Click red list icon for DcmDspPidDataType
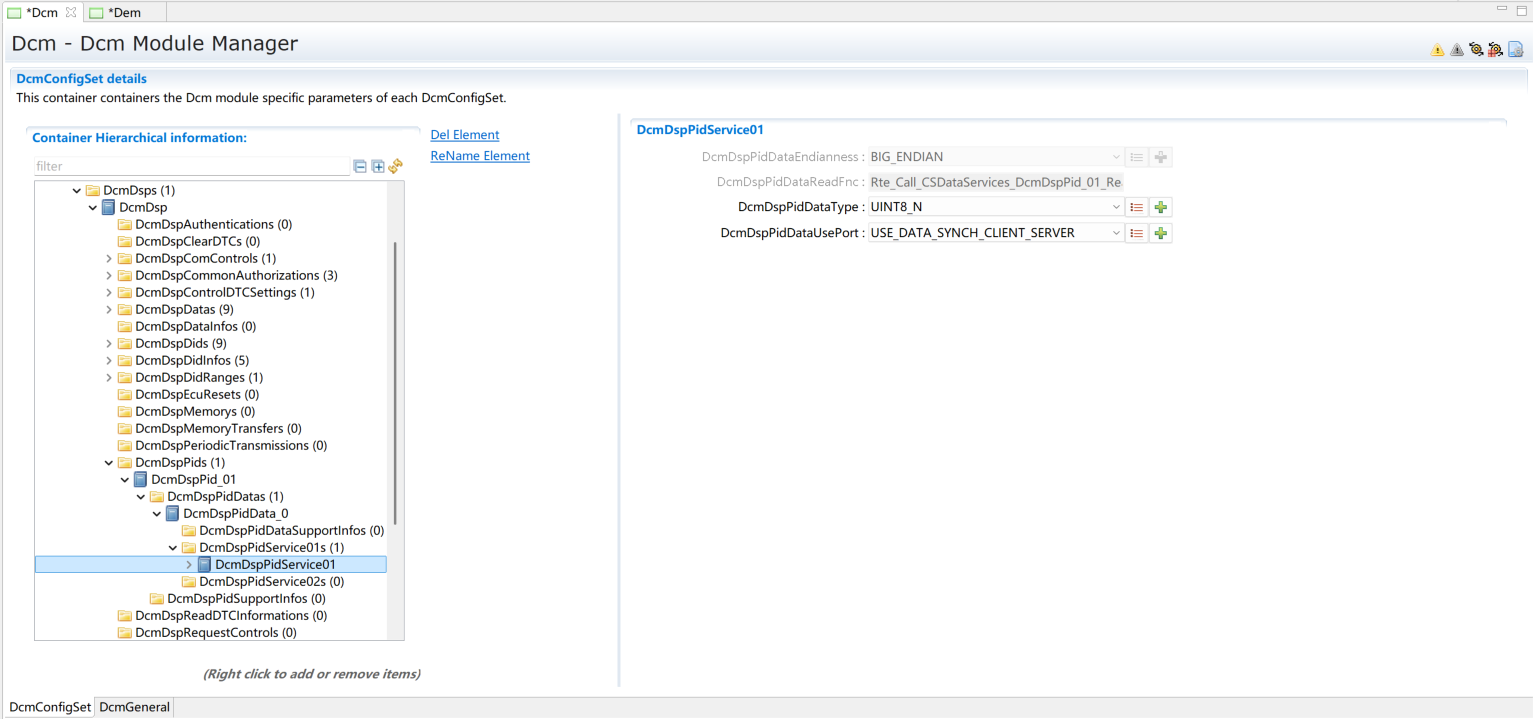The width and height of the screenshot is (1533, 719). click(1137, 207)
